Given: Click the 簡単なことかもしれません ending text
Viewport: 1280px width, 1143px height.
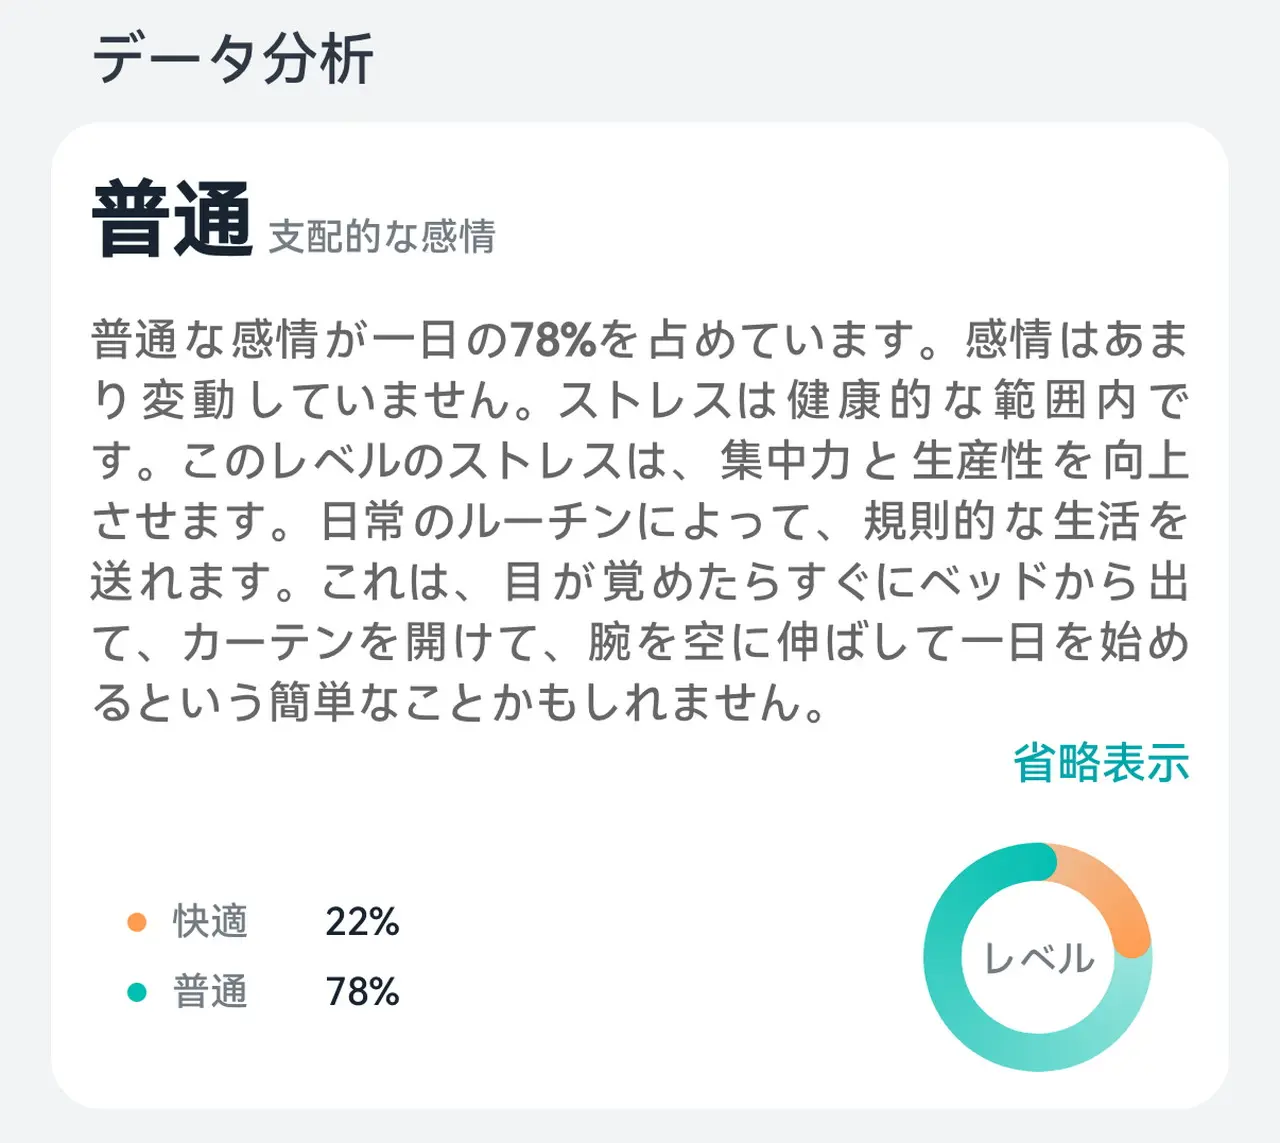Looking at the screenshot, I should (x=545, y=702).
